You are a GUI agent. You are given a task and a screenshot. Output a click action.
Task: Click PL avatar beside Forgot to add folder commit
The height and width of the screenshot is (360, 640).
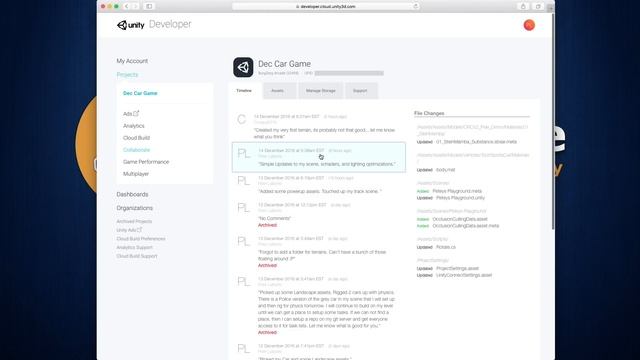[x=244, y=241]
